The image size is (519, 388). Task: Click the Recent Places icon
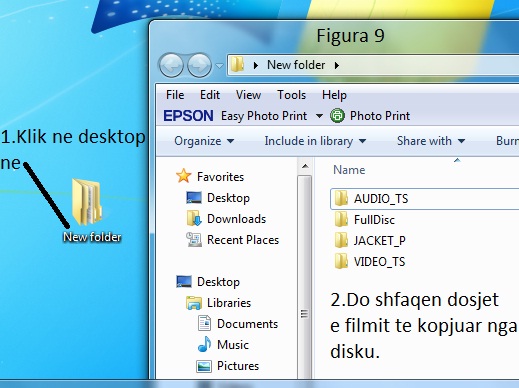pos(194,239)
